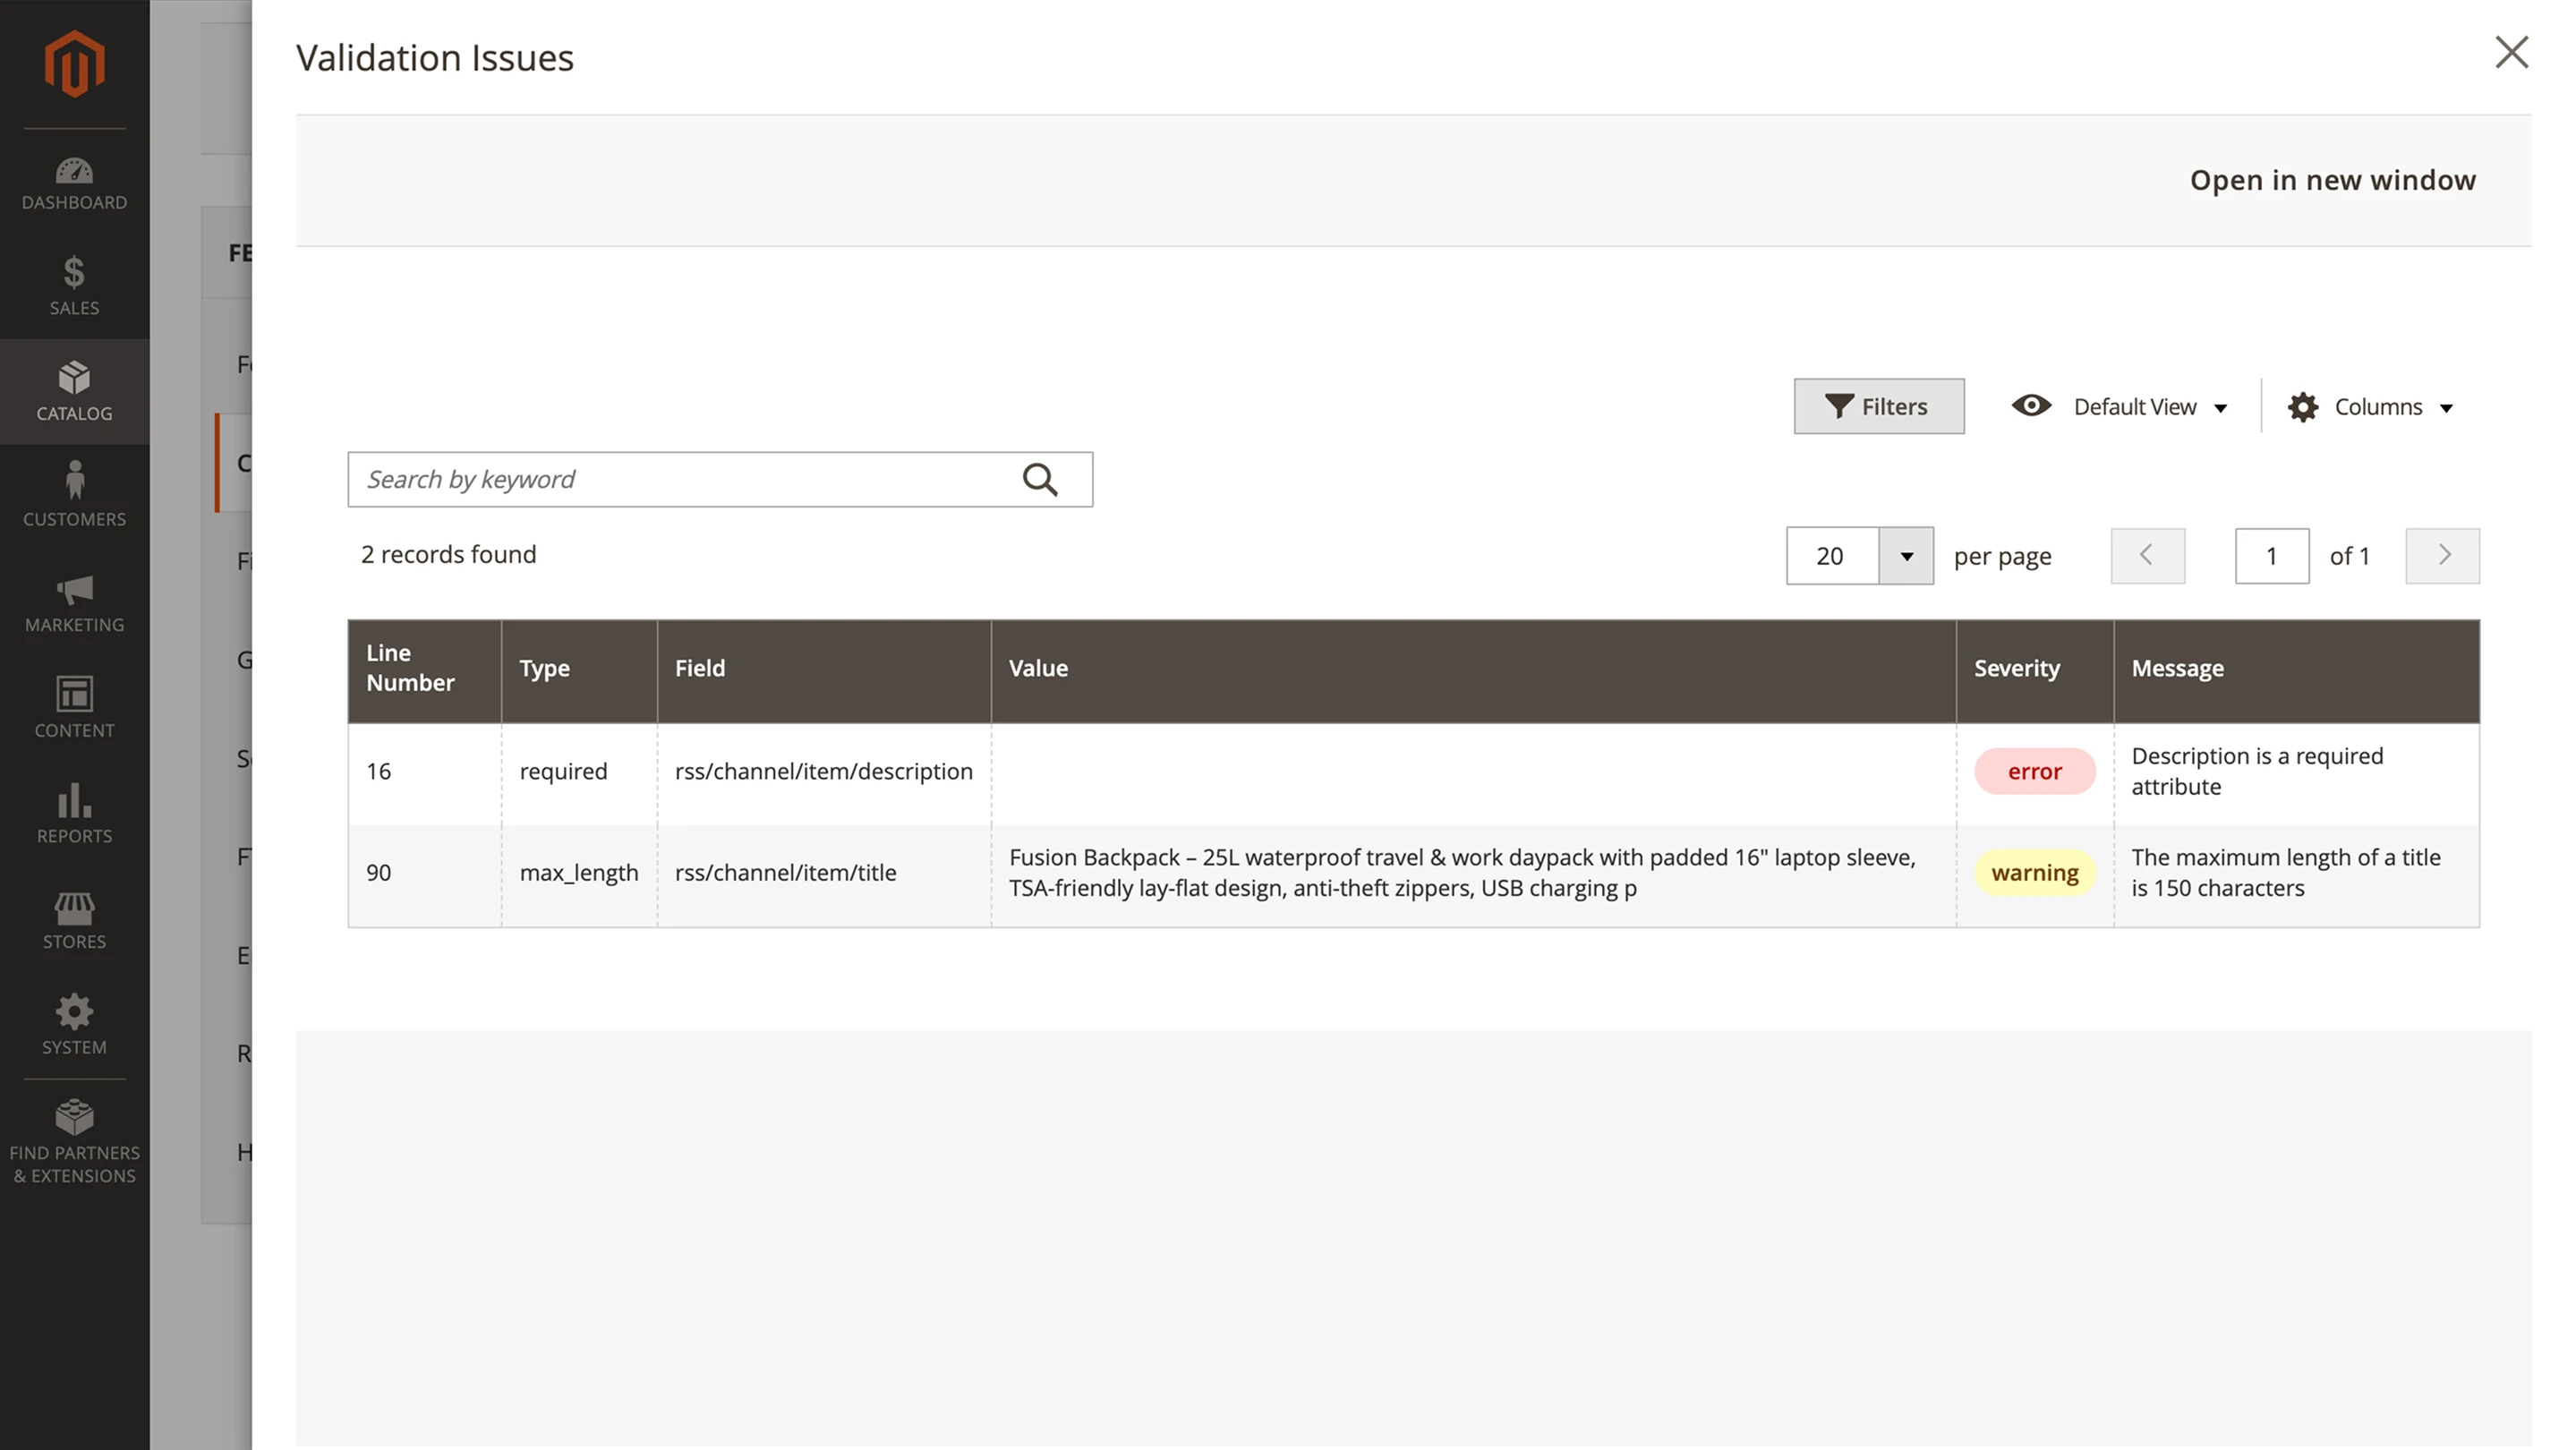2576x1450 pixels.
Task: Start a keyword search with the magnifier icon
Action: coord(1041,479)
